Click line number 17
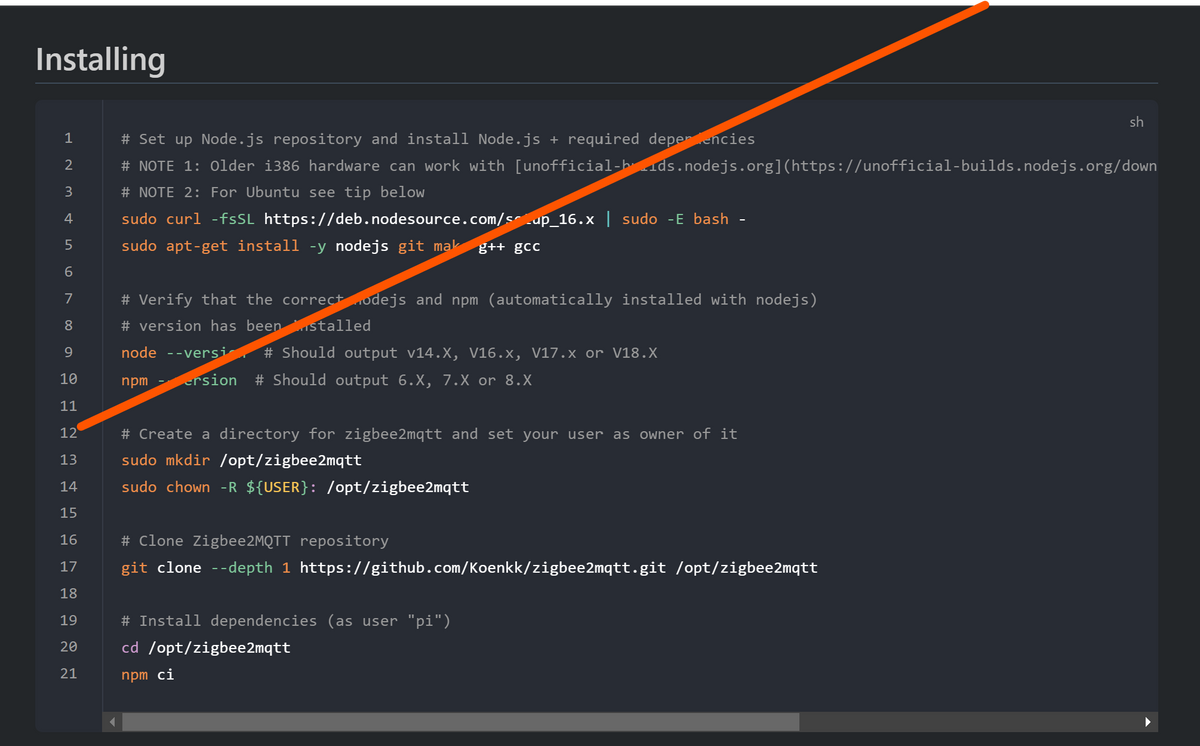Image resolution: width=1200 pixels, height=746 pixels. 68,567
